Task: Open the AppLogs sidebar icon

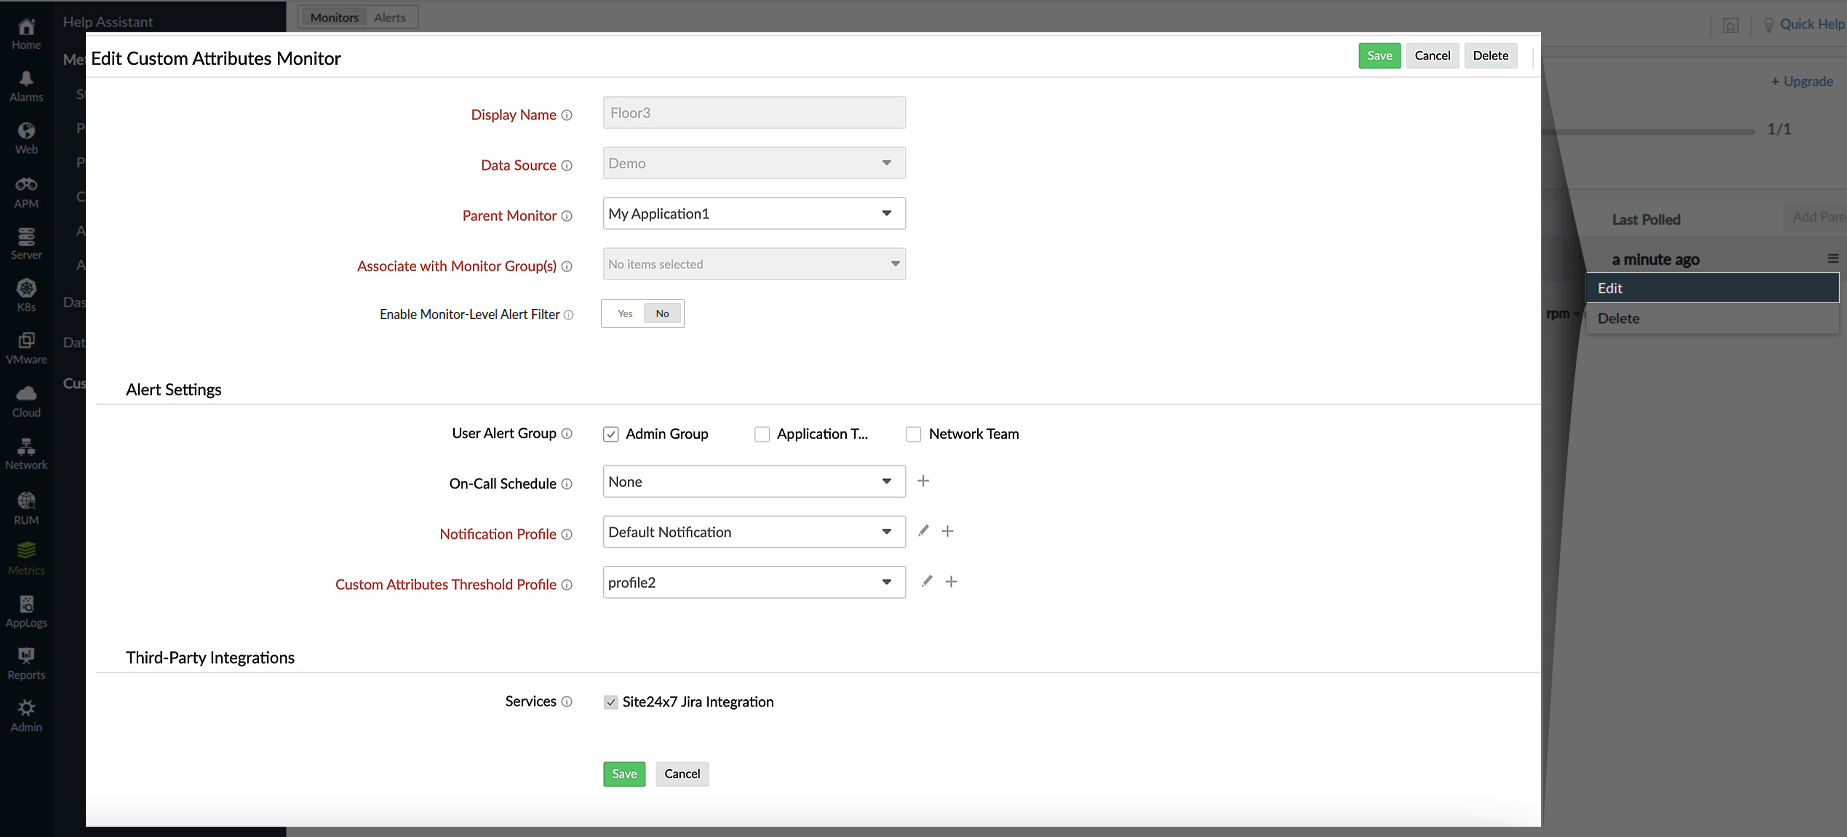Action: [26, 611]
